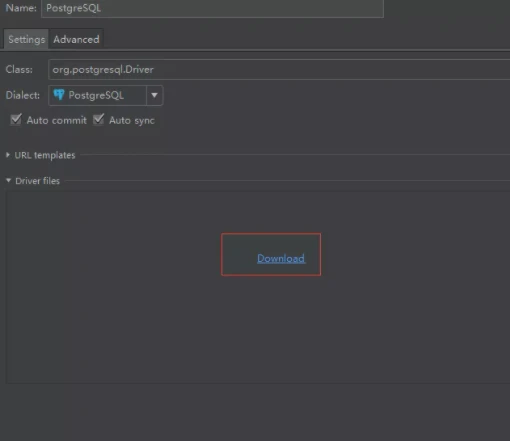Screen dimensions: 510x441
Task: Select the Settings tab
Action: point(26,39)
